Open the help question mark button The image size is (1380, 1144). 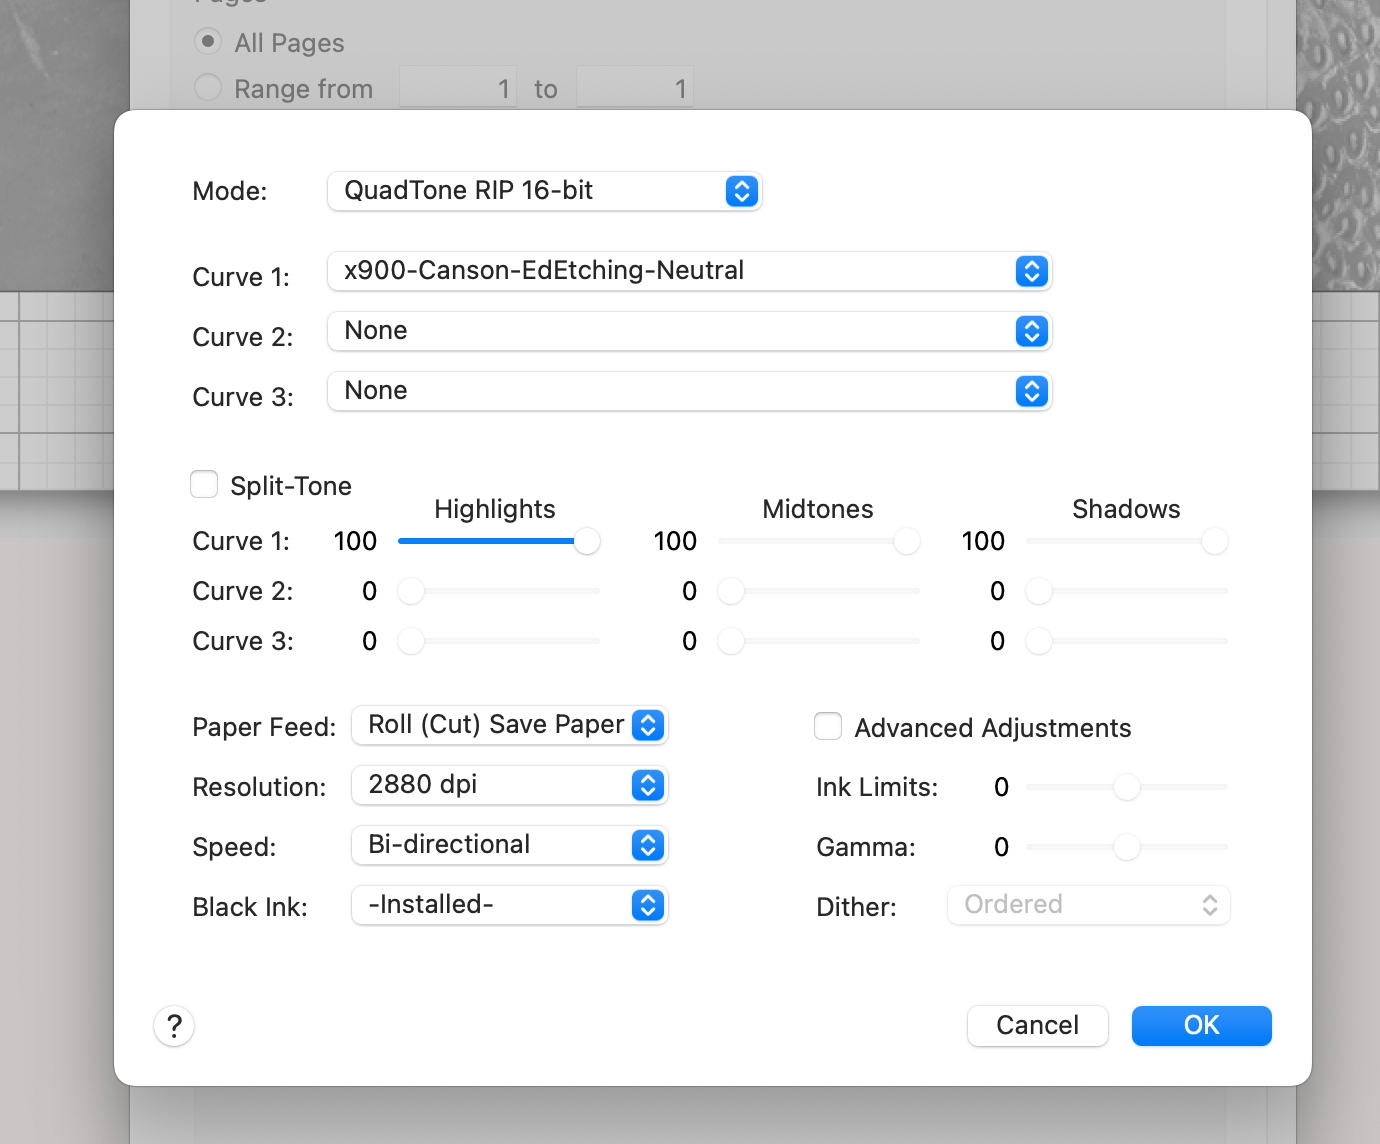174,1026
